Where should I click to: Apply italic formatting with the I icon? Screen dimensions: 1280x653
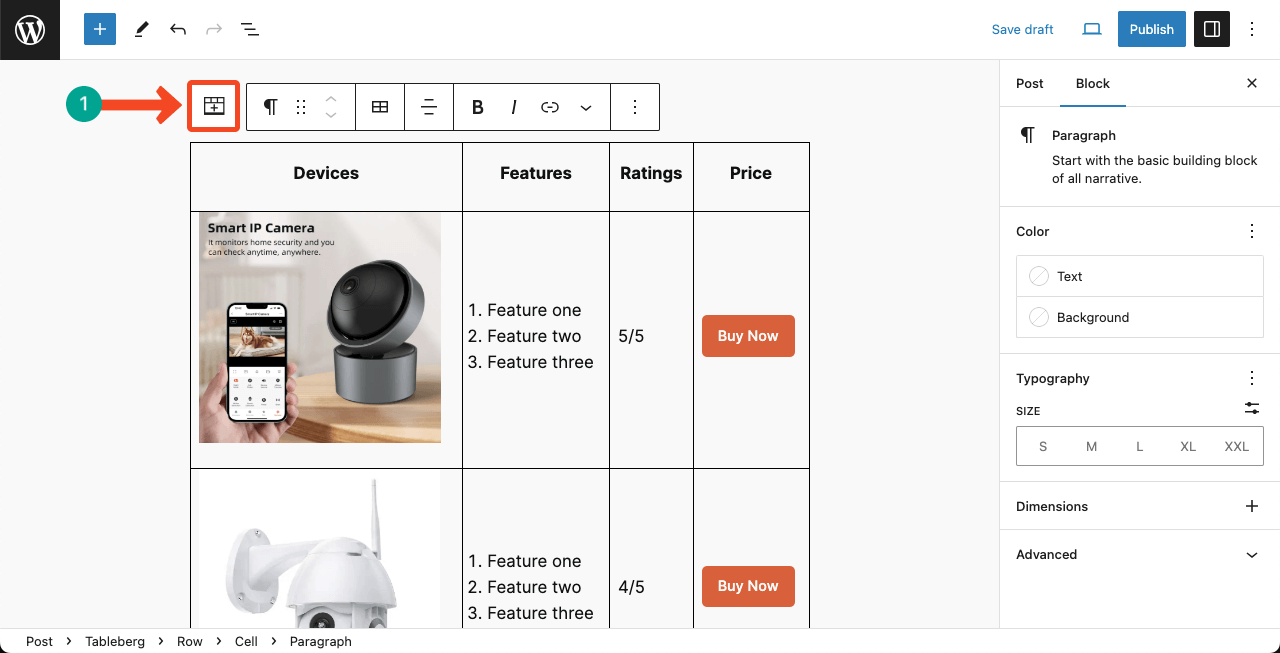pos(513,106)
